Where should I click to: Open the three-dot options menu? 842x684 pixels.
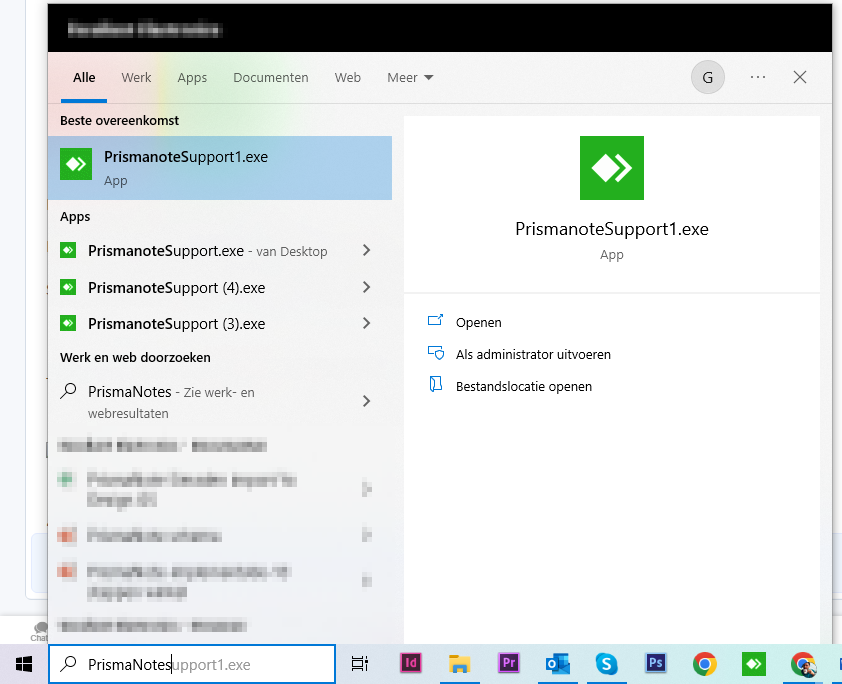click(x=758, y=77)
